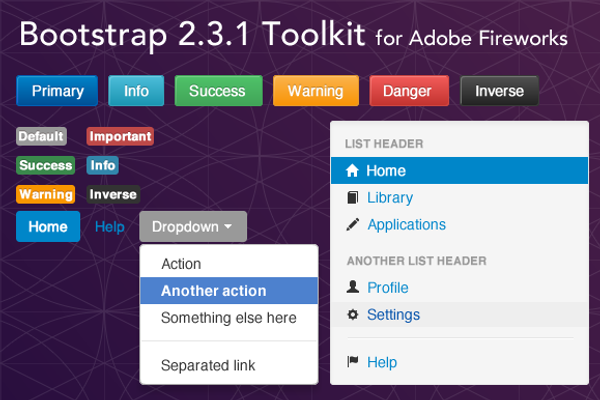Click the user icon beside Profile
The width and height of the screenshot is (600, 400).
pyautogui.click(x=352, y=287)
